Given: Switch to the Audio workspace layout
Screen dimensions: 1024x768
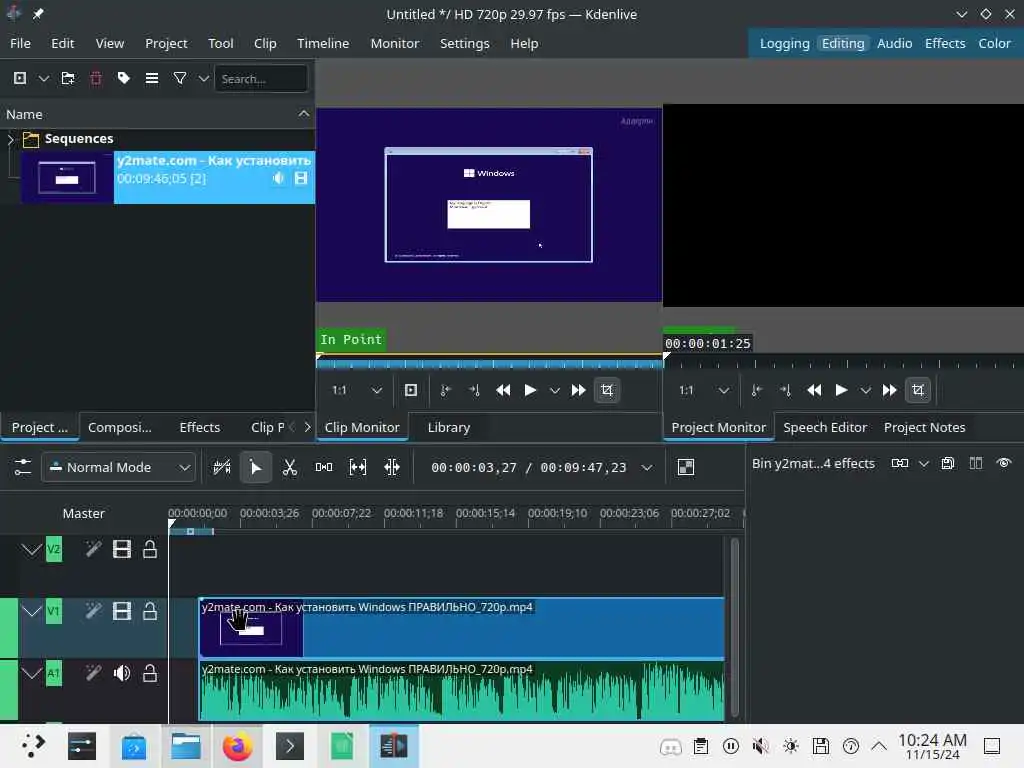Looking at the screenshot, I should [894, 44].
